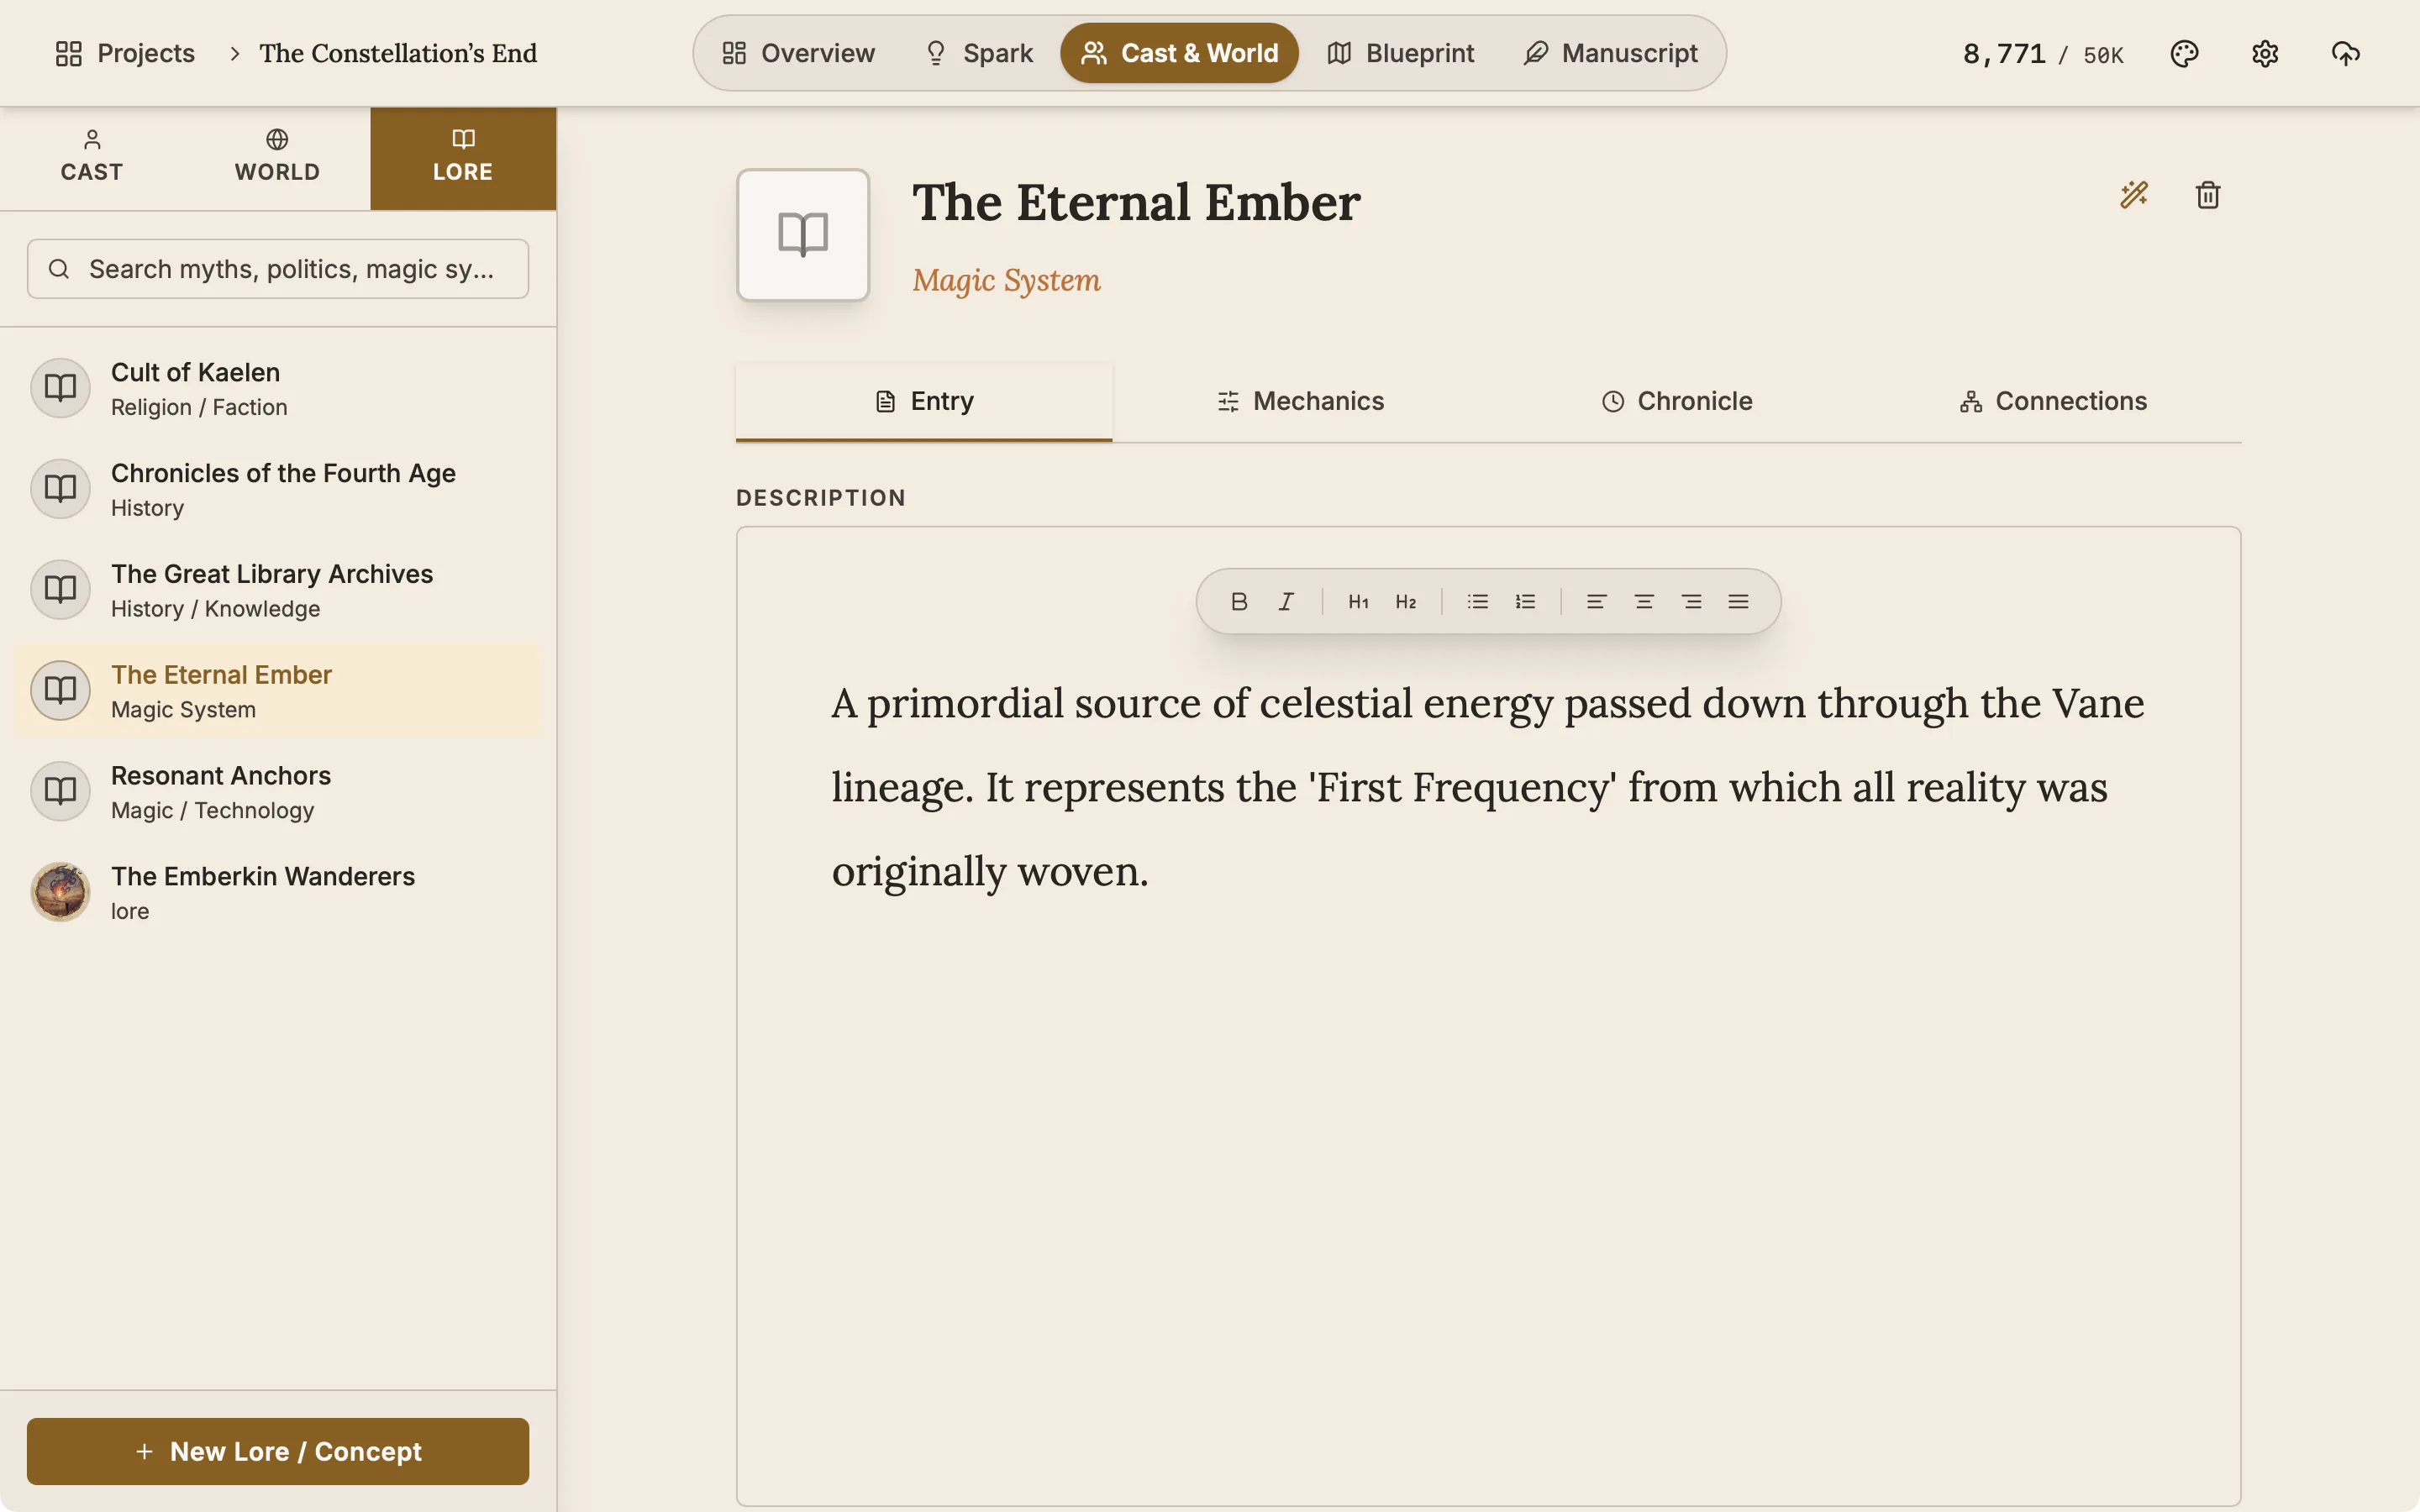Select the Cast & World section

click(x=1179, y=53)
